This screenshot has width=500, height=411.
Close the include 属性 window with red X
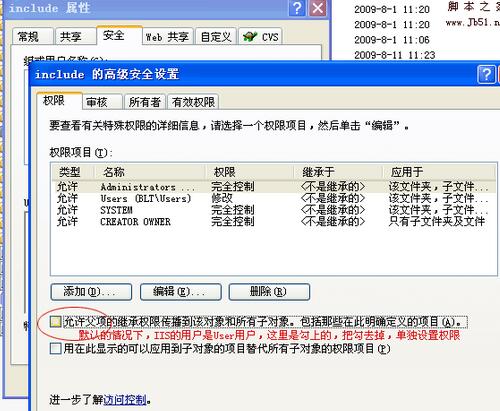(x=318, y=8)
